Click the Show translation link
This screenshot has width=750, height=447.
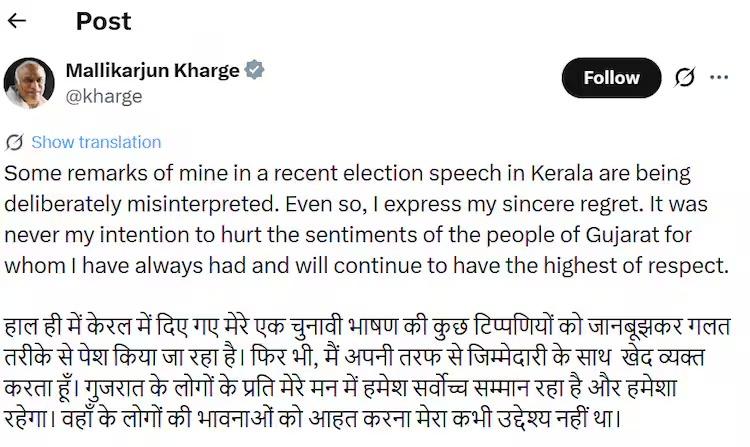pyautogui.click(x=96, y=142)
